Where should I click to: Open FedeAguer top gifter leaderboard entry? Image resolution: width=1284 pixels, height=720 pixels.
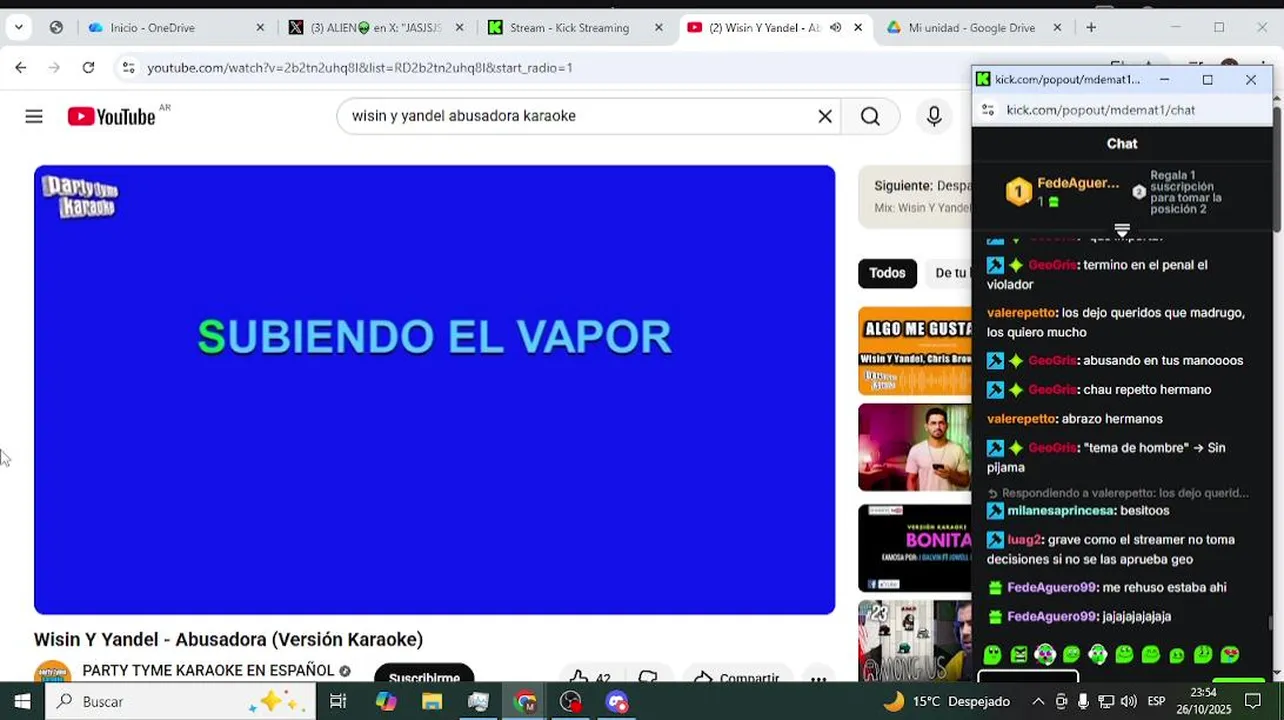tap(1062, 191)
